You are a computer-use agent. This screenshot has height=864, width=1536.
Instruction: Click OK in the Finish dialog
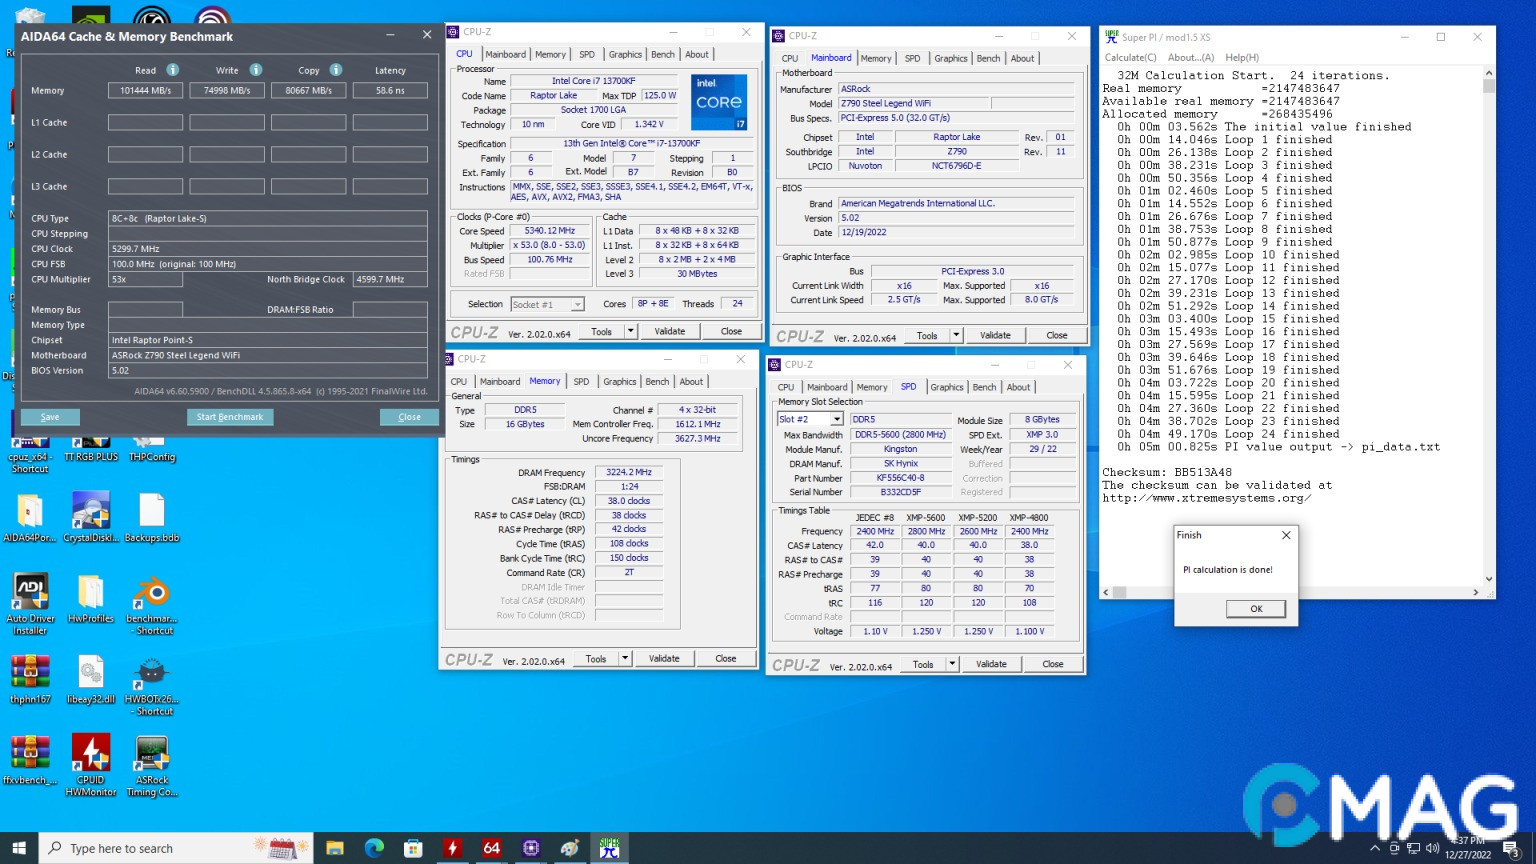pos(1256,608)
